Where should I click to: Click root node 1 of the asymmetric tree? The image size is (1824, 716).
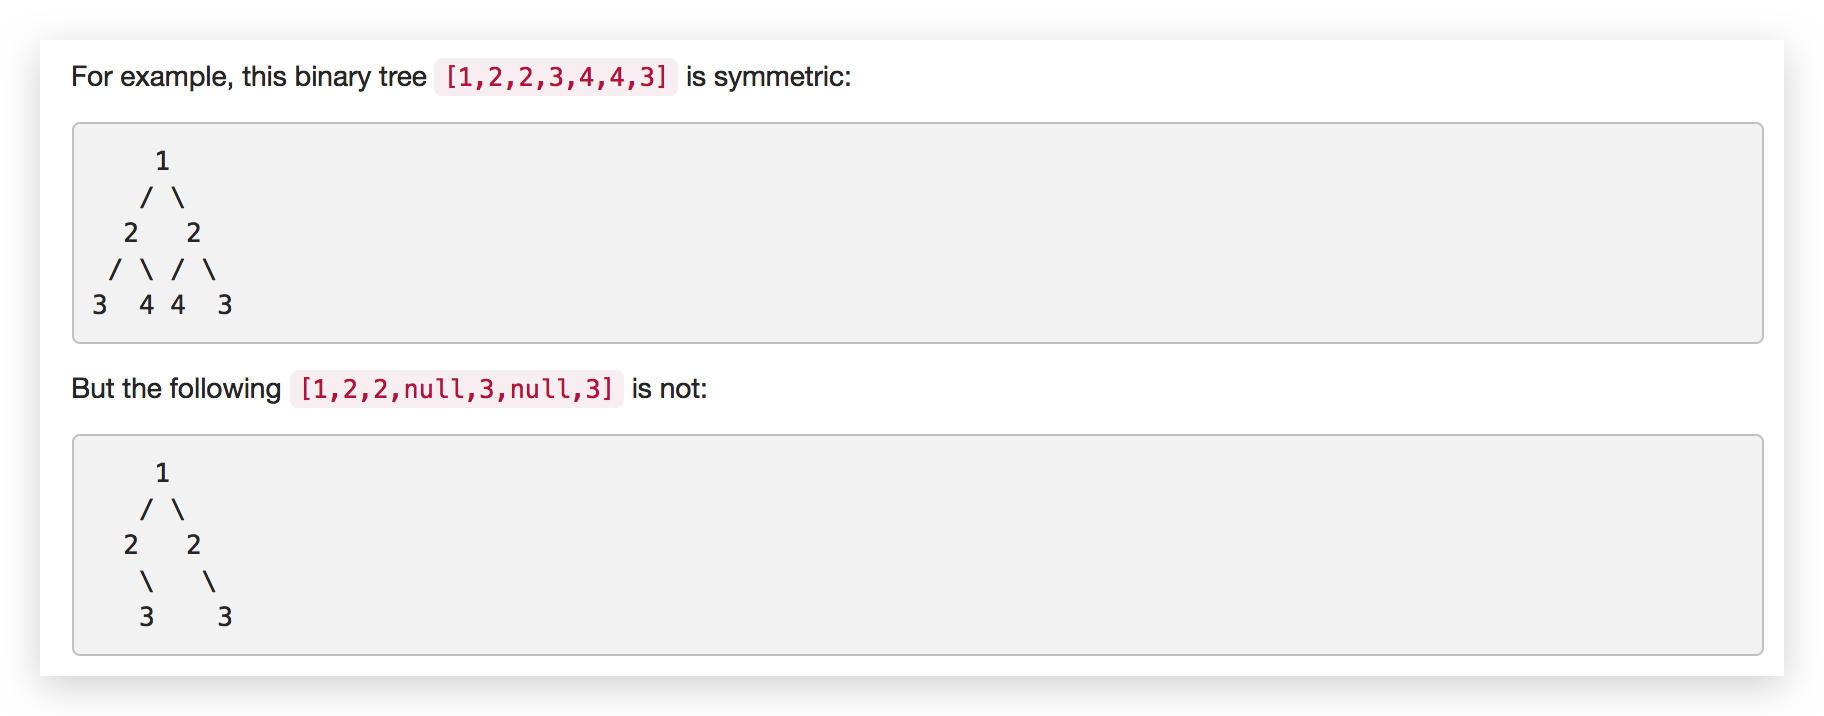click(x=162, y=473)
